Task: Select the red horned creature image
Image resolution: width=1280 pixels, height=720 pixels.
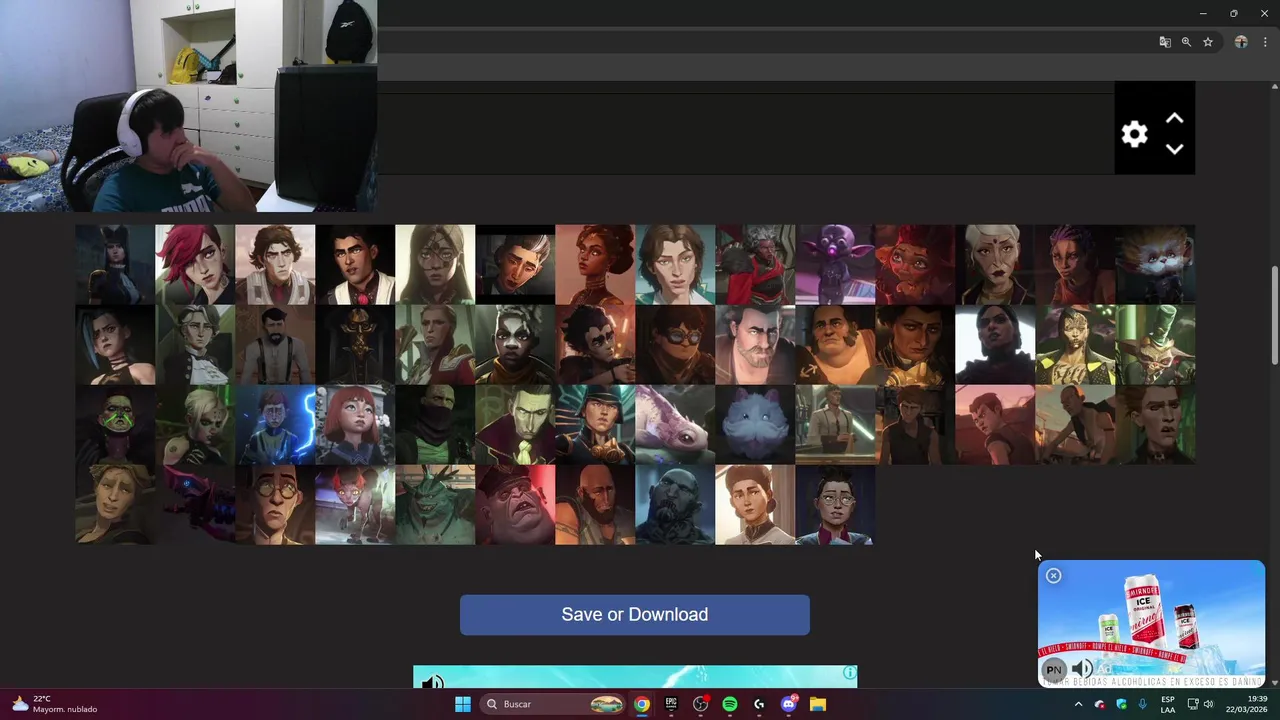Action: click(x=355, y=504)
